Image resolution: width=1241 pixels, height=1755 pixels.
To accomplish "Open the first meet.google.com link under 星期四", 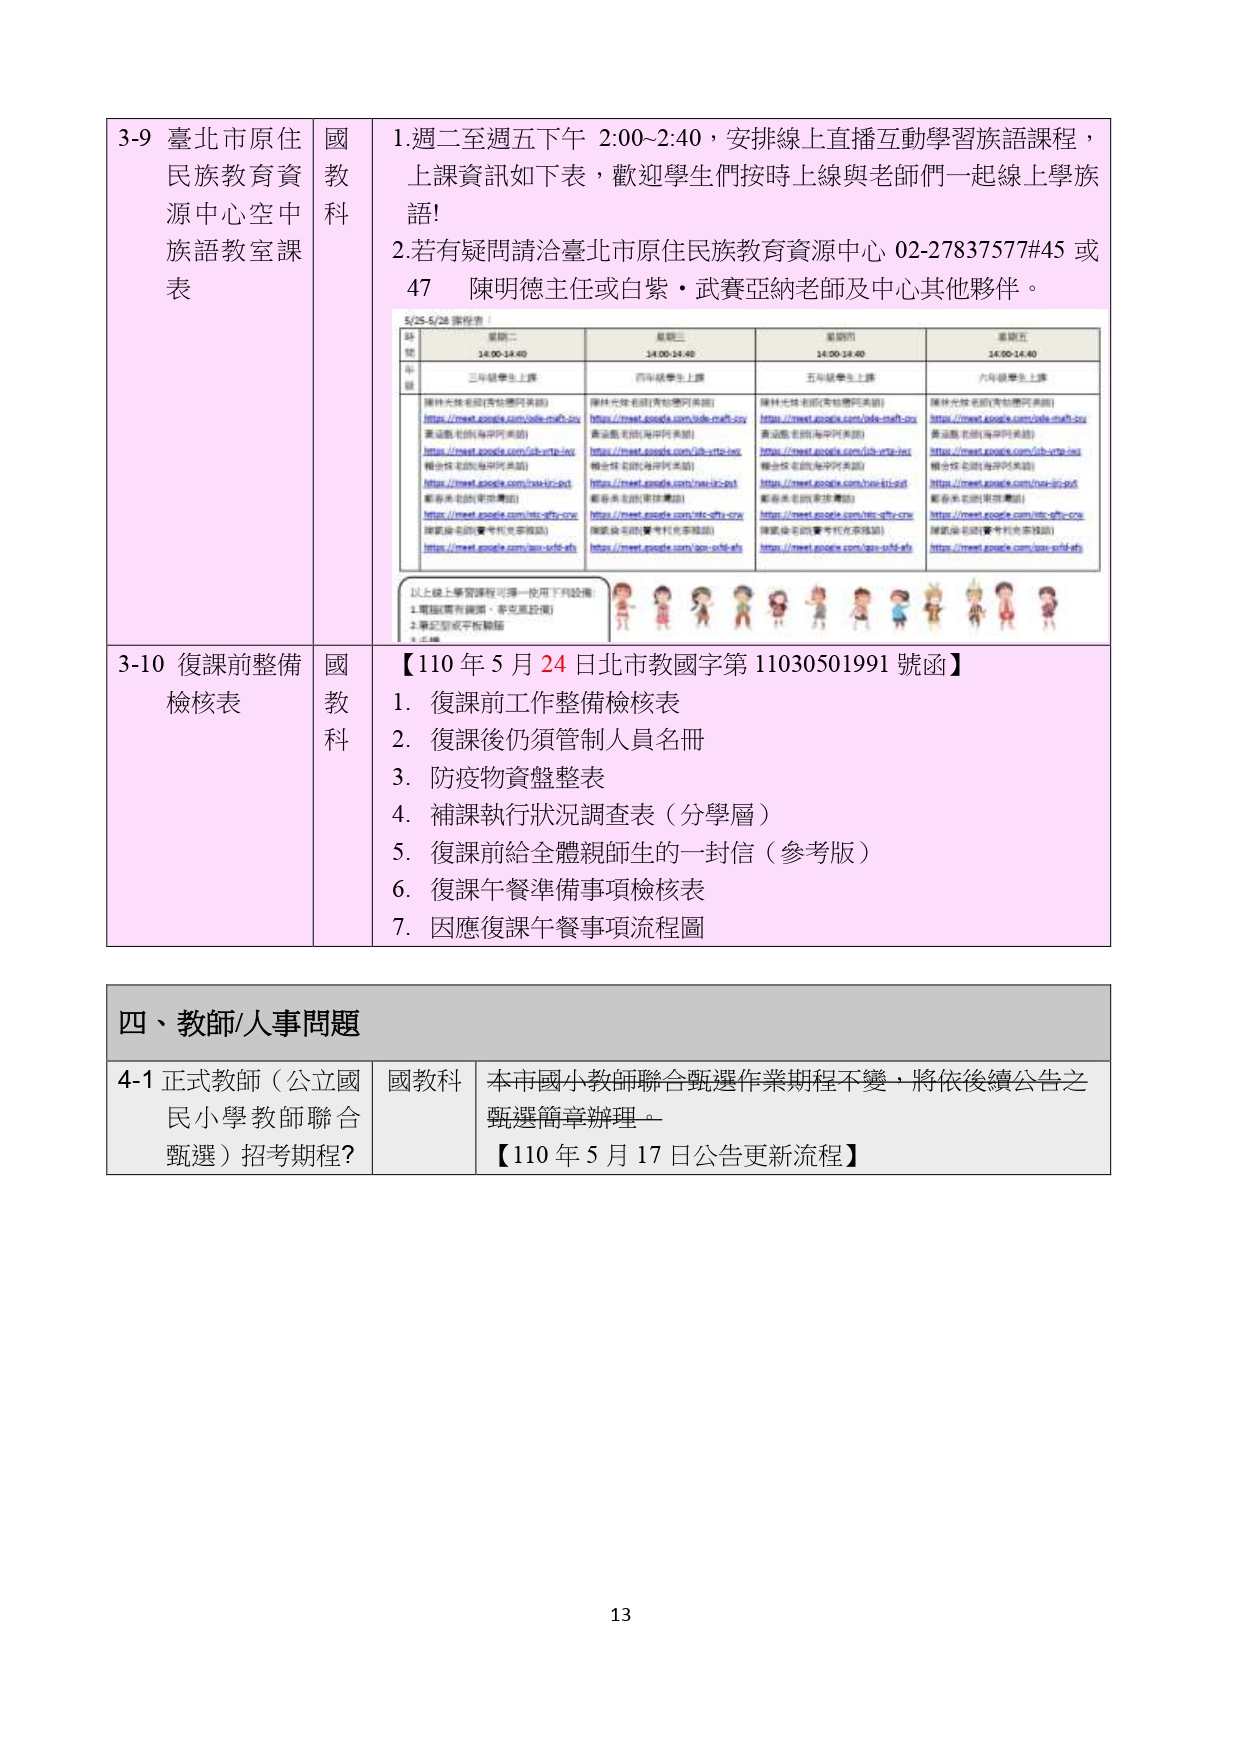I will pyautogui.click(x=839, y=419).
